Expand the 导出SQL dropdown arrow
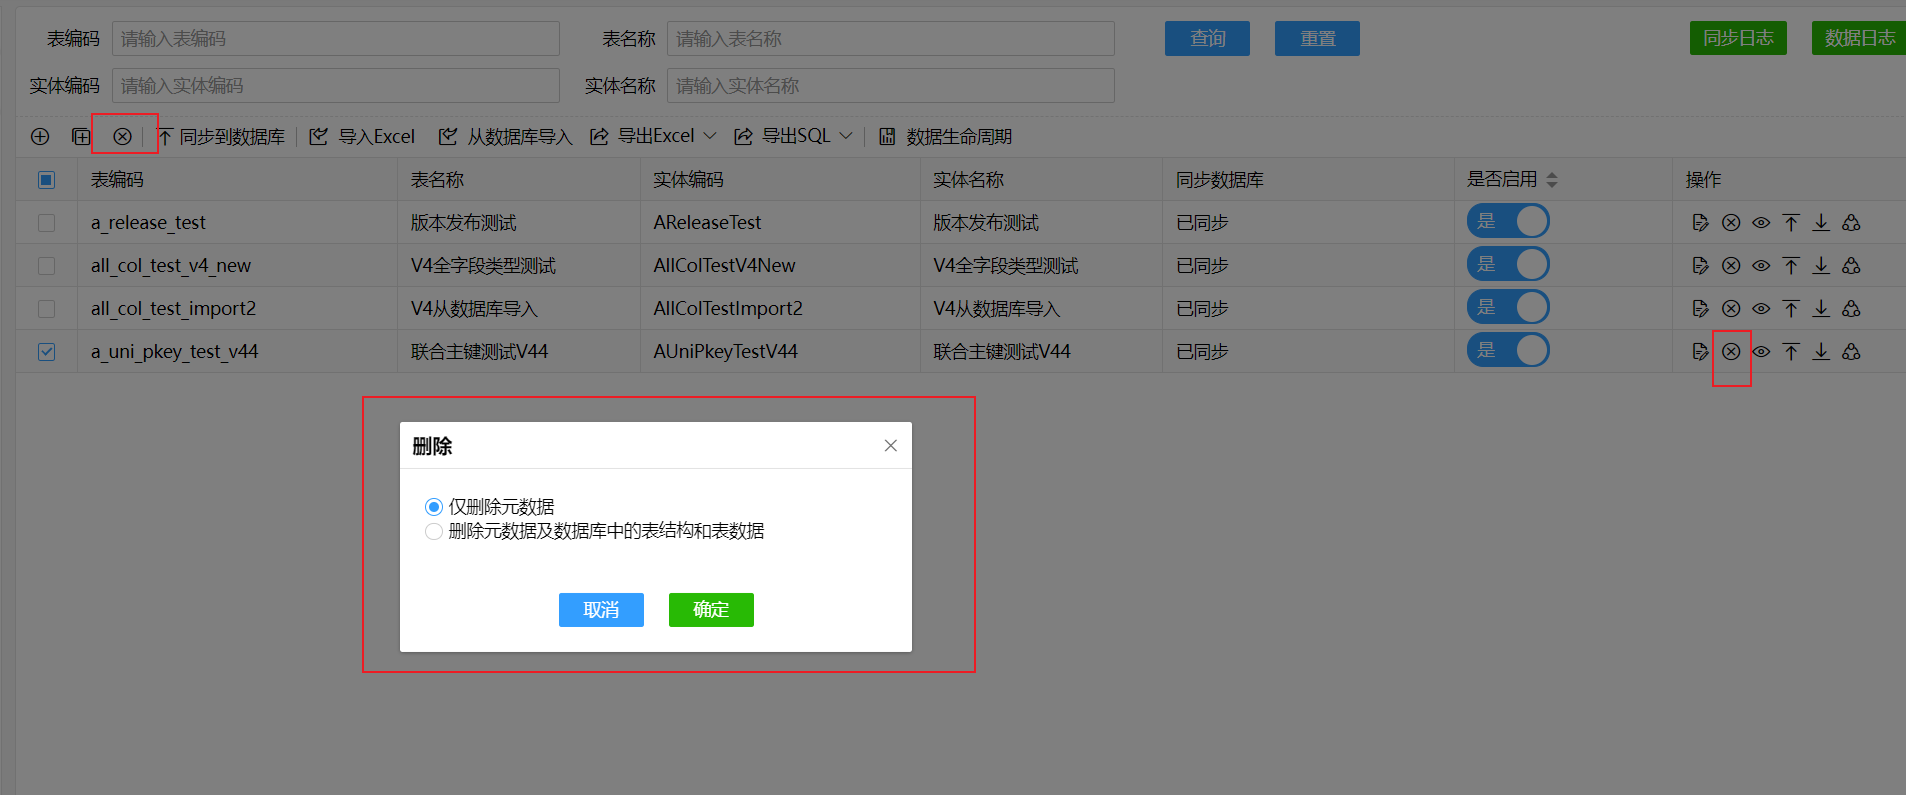 [846, 136]
